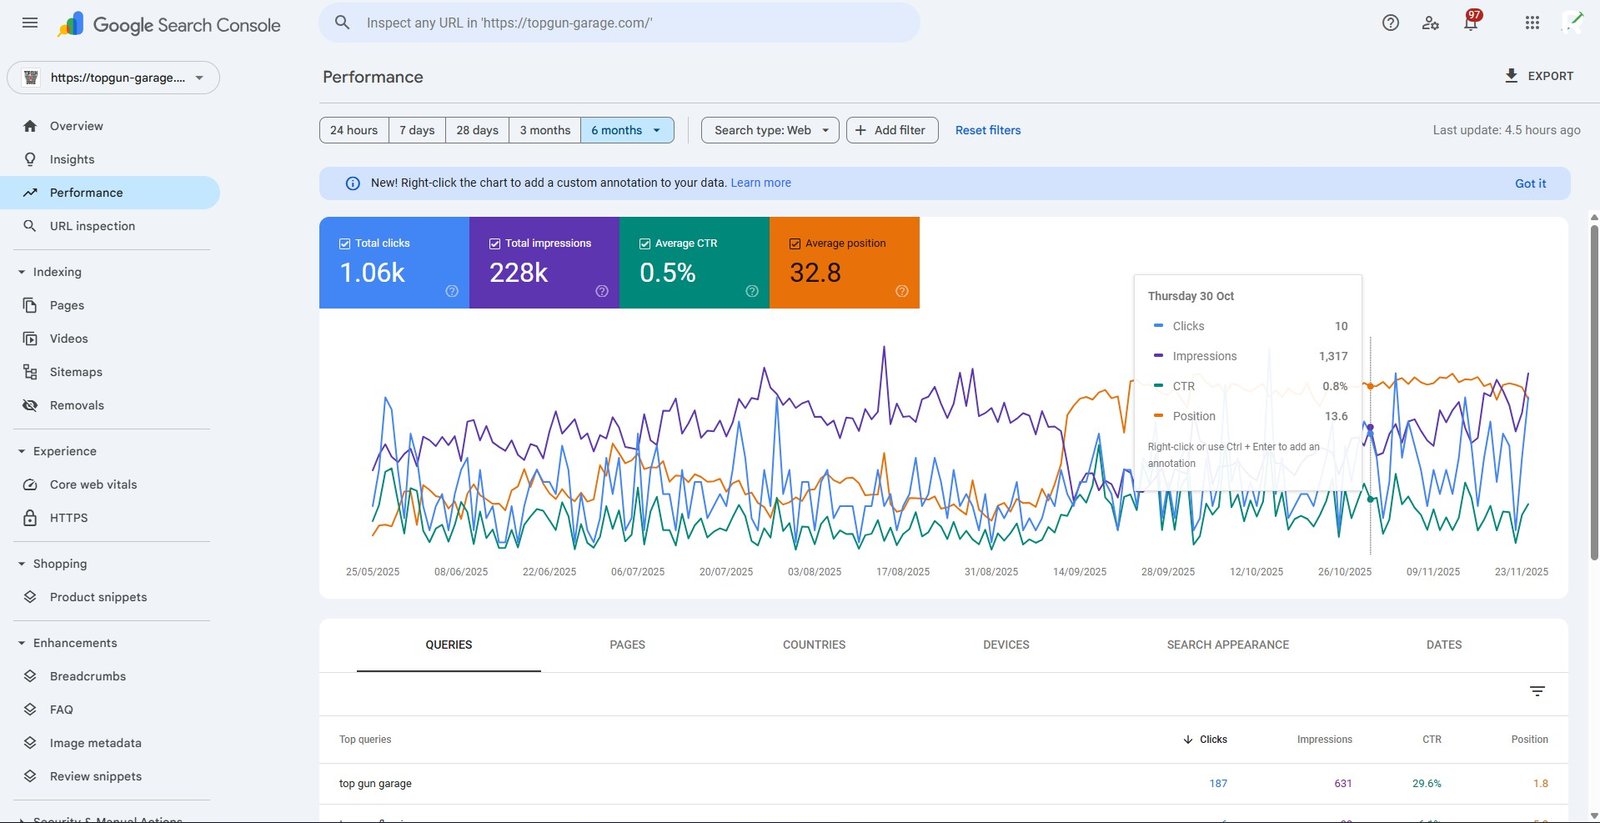Click the Export download icon
Screen dimensions: 1600x823
point(1511,76)
